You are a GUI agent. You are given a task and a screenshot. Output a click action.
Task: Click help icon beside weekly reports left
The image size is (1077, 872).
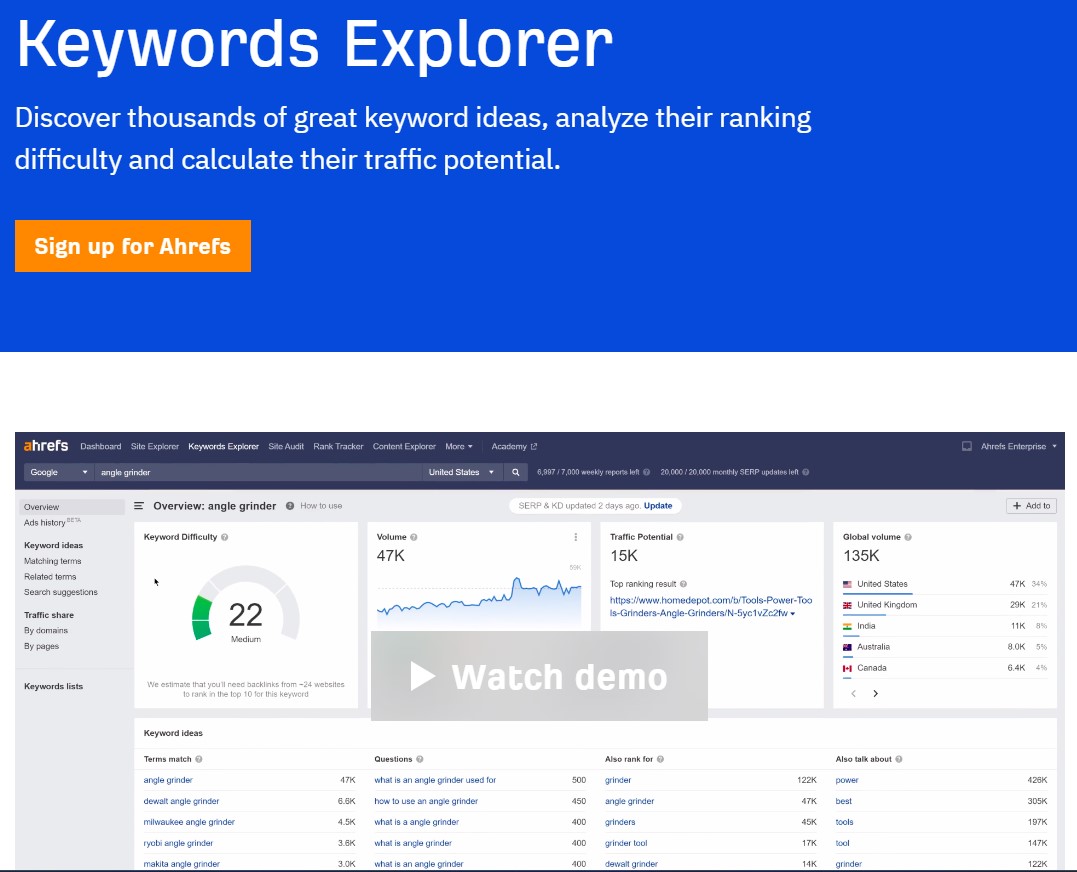[646, 472]
